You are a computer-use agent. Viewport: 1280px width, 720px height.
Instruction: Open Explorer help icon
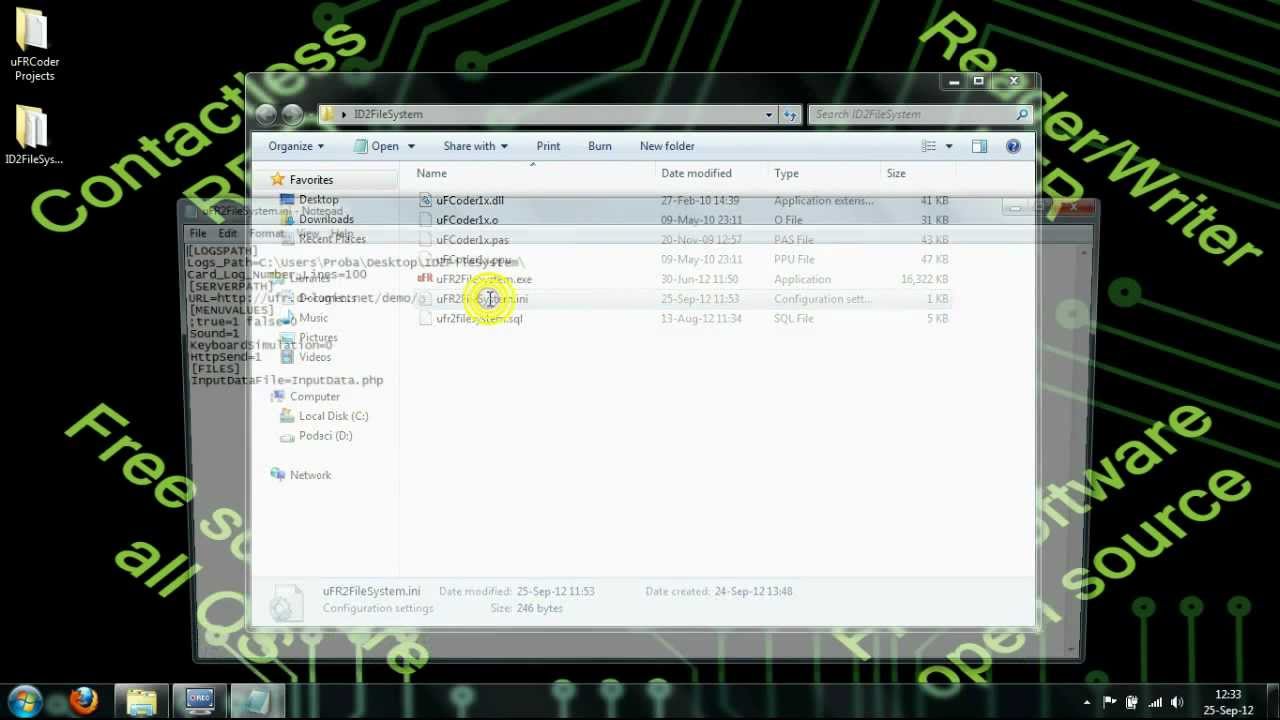[x=1013, y=146]
